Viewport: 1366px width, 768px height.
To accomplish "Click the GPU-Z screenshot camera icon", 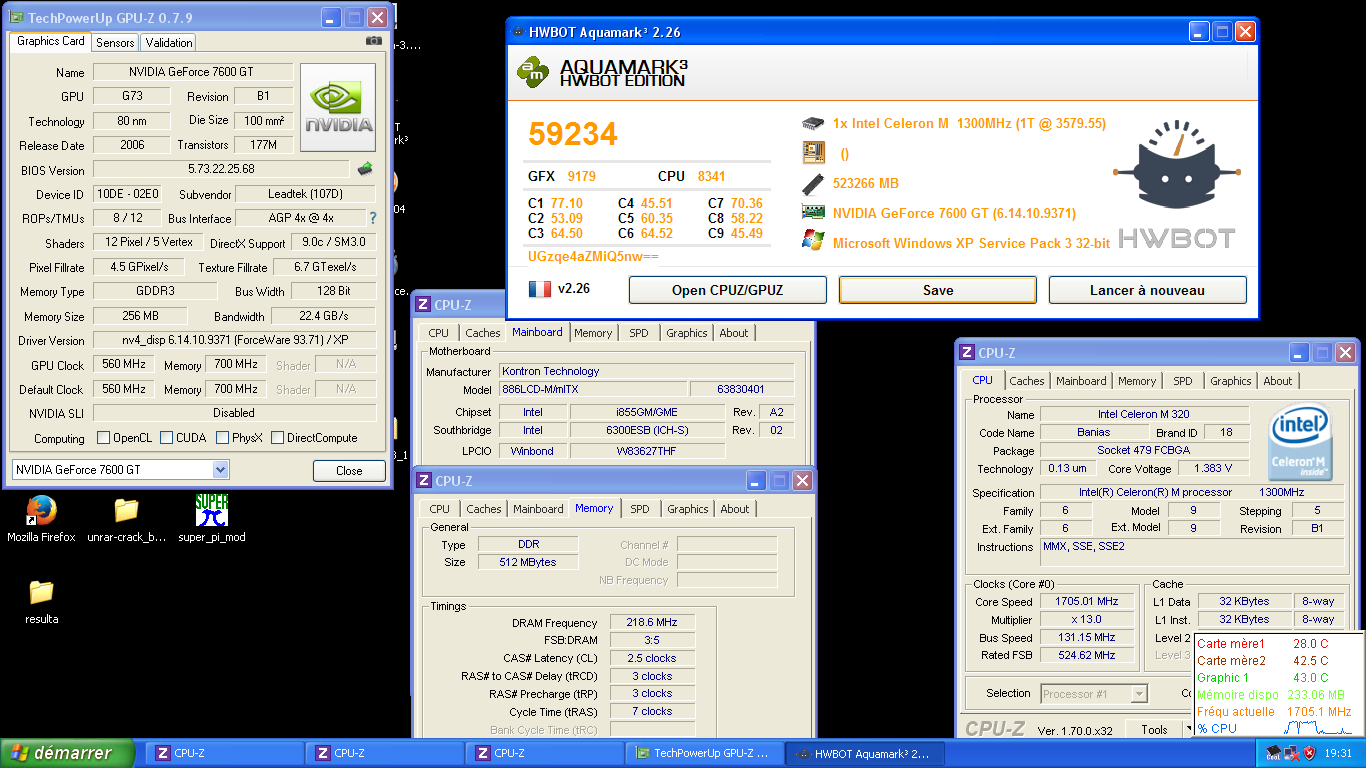I will (x=374, y=41).
